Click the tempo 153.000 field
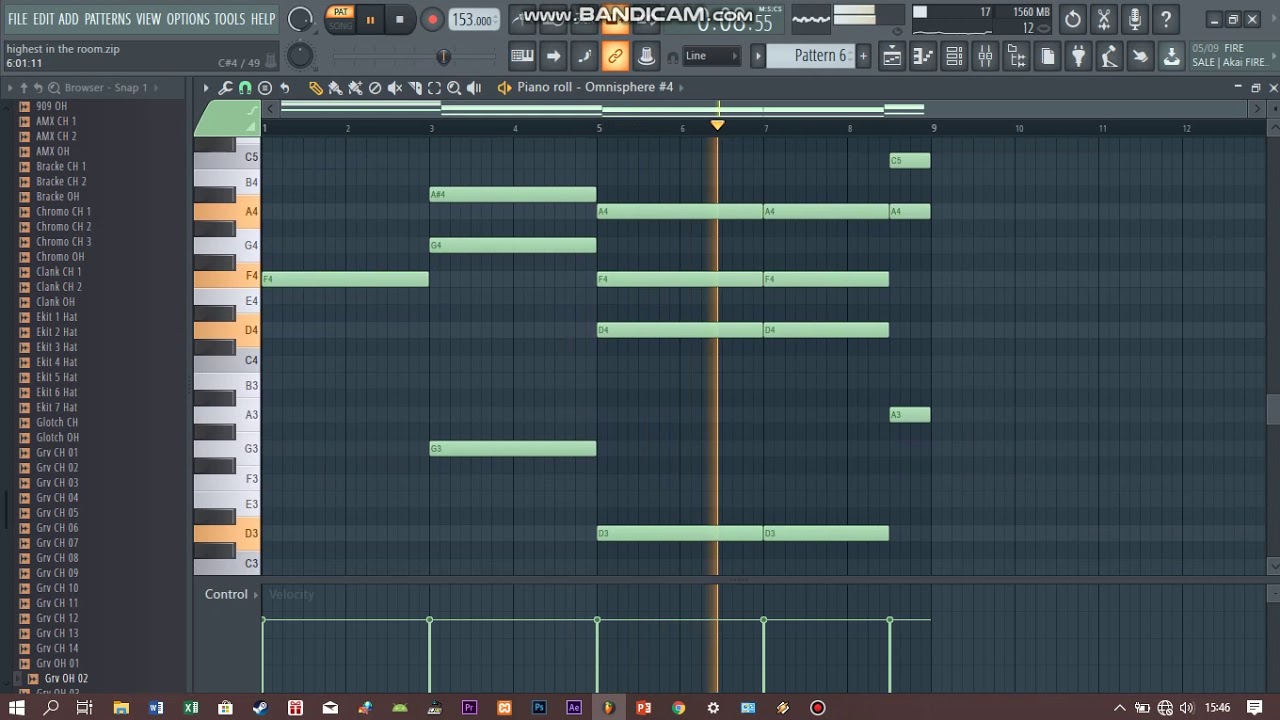Image resolution: width=1280 pixels, height=720 pixels. (x=472, y=20)
